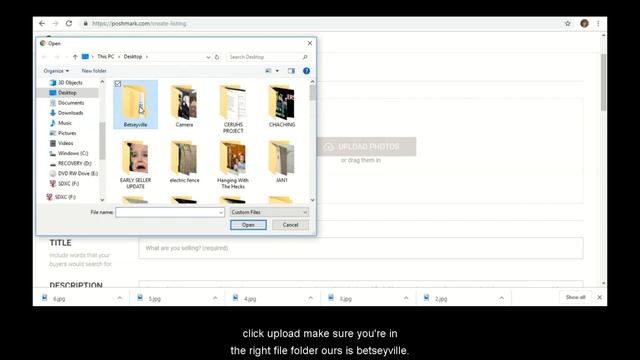Screen dimensions: 640x360
Task: Go up one folder level in dialog
Action: 75,57
